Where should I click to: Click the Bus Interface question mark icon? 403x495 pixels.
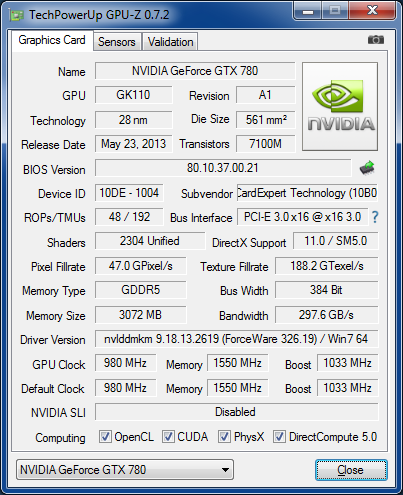pos(375,217)
